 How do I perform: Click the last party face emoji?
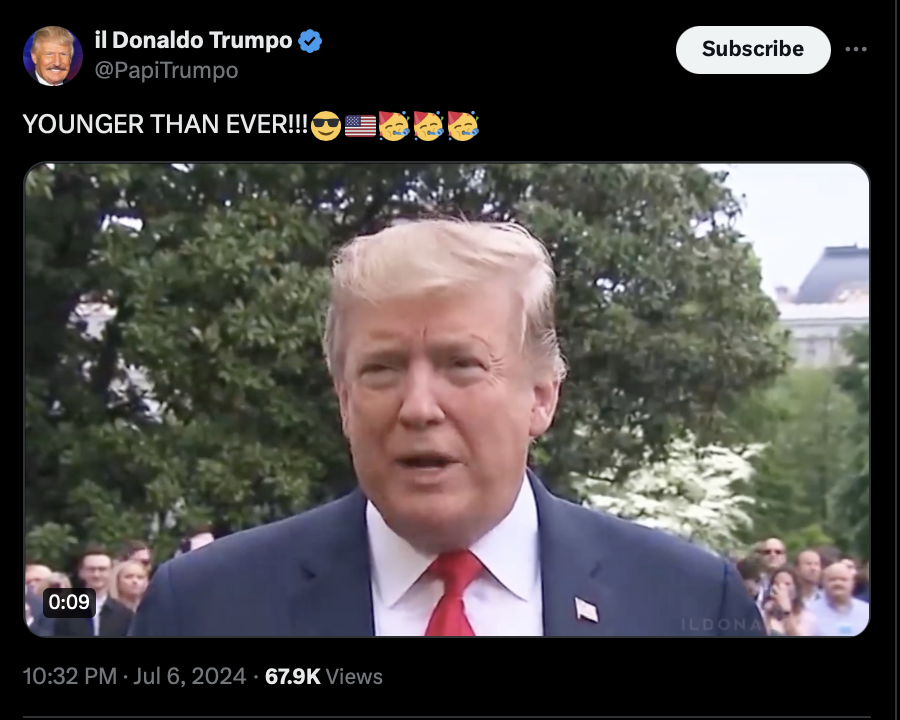click(x=463, y=125)
